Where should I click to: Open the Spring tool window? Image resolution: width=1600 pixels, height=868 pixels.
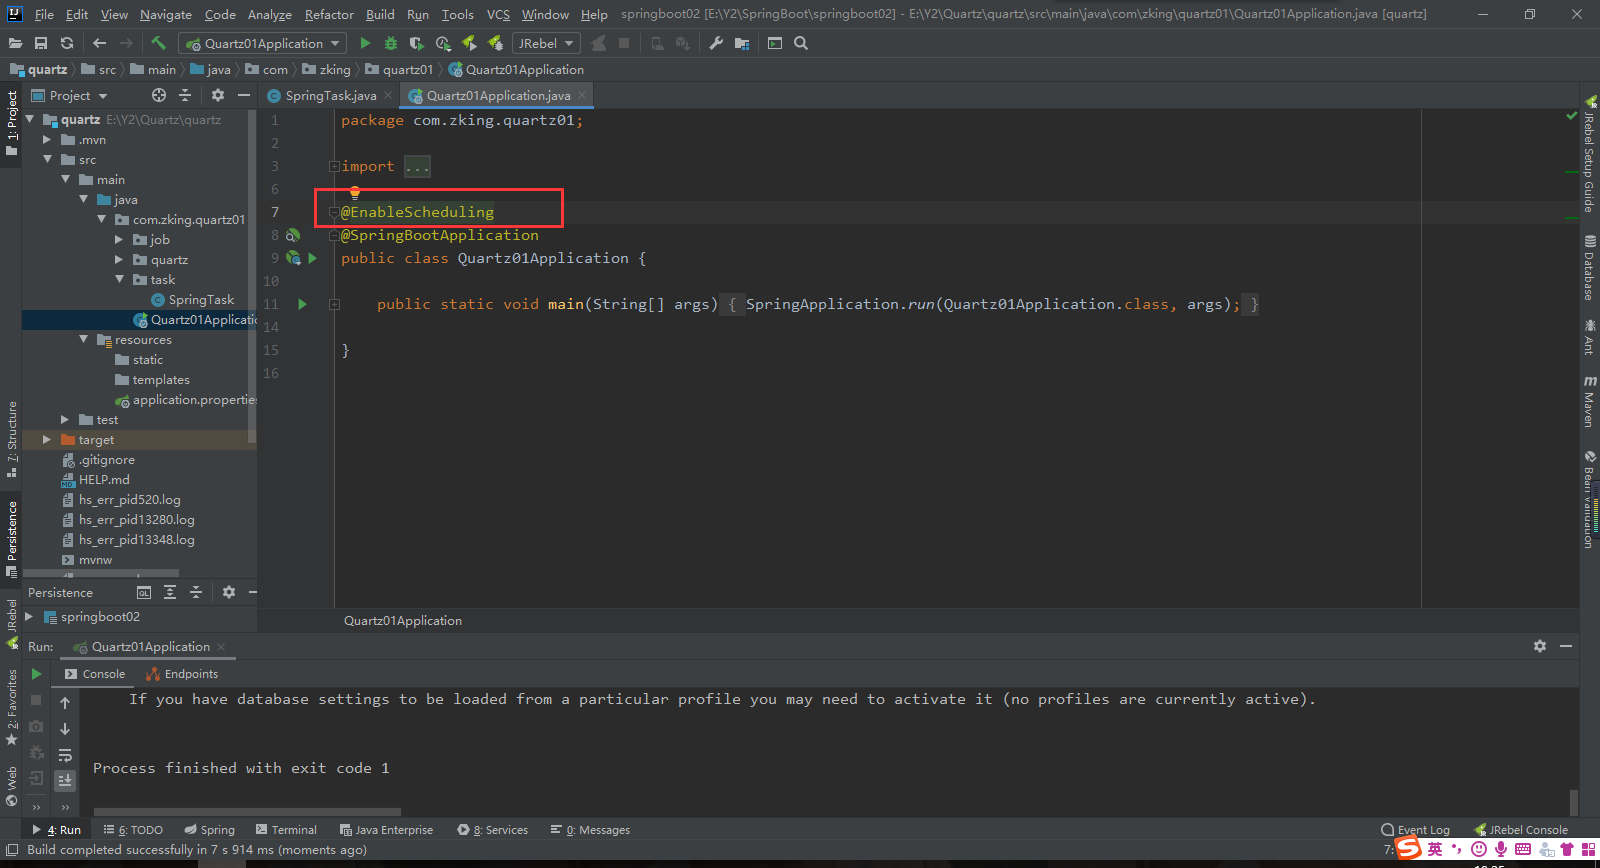[x=209, y=830]
